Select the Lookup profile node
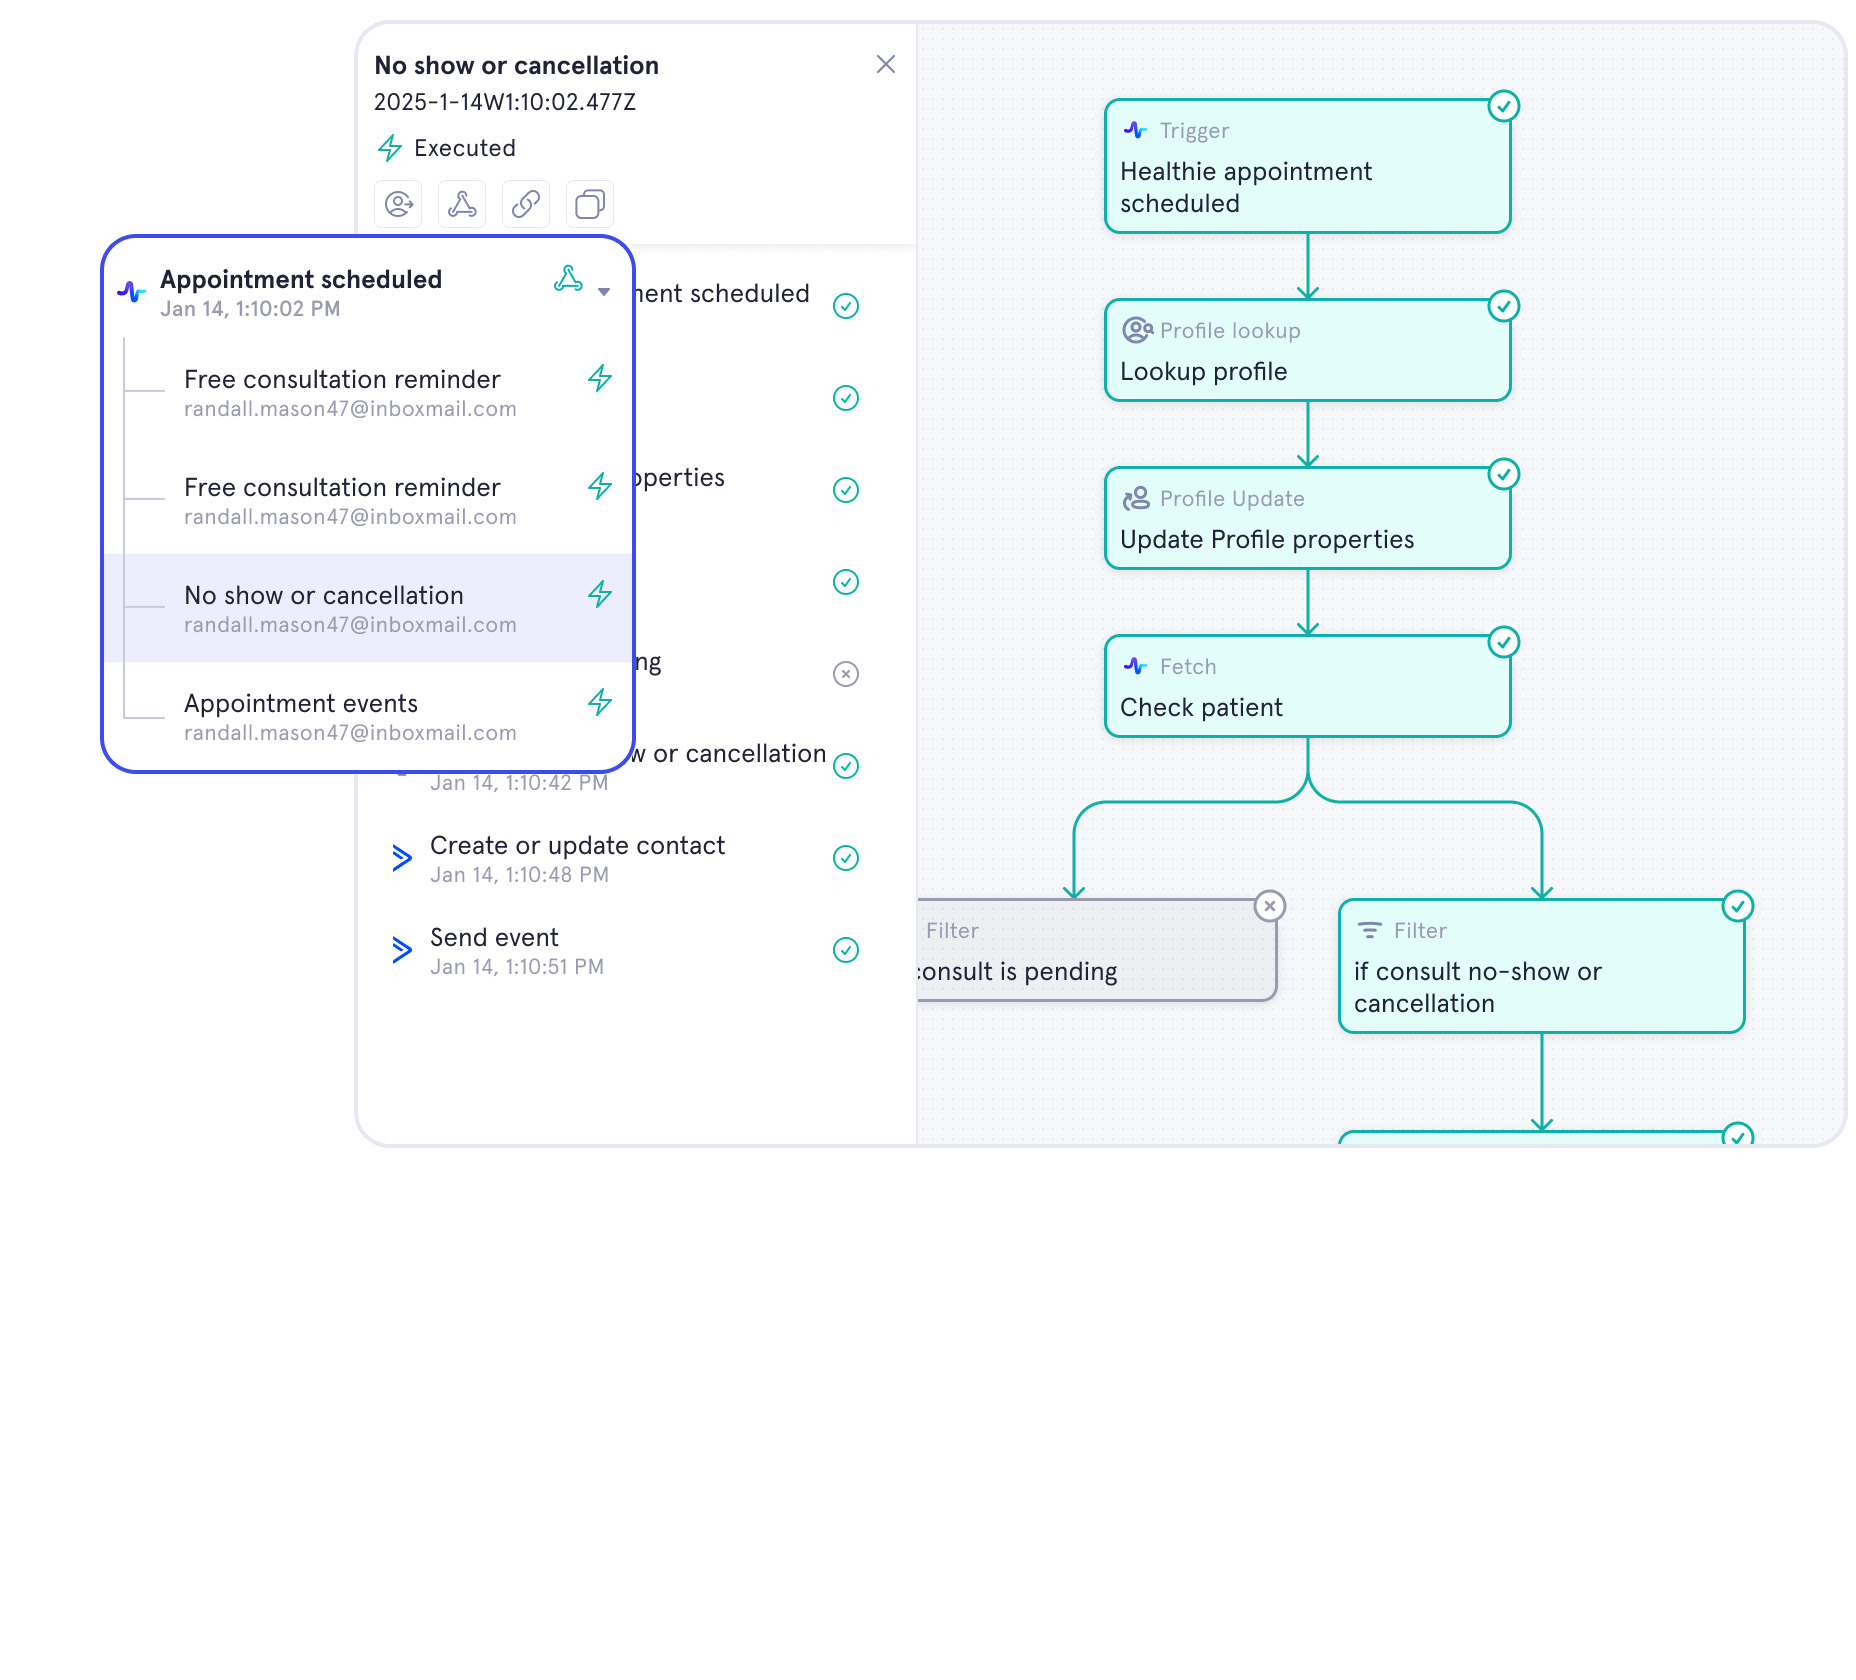Image resolution: width=1856 pixels, height=1680 pixels. click(1307, 351)
